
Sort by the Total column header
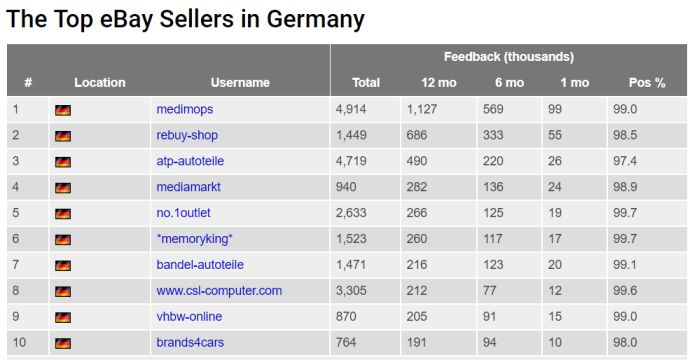click(x=366, y=82)
